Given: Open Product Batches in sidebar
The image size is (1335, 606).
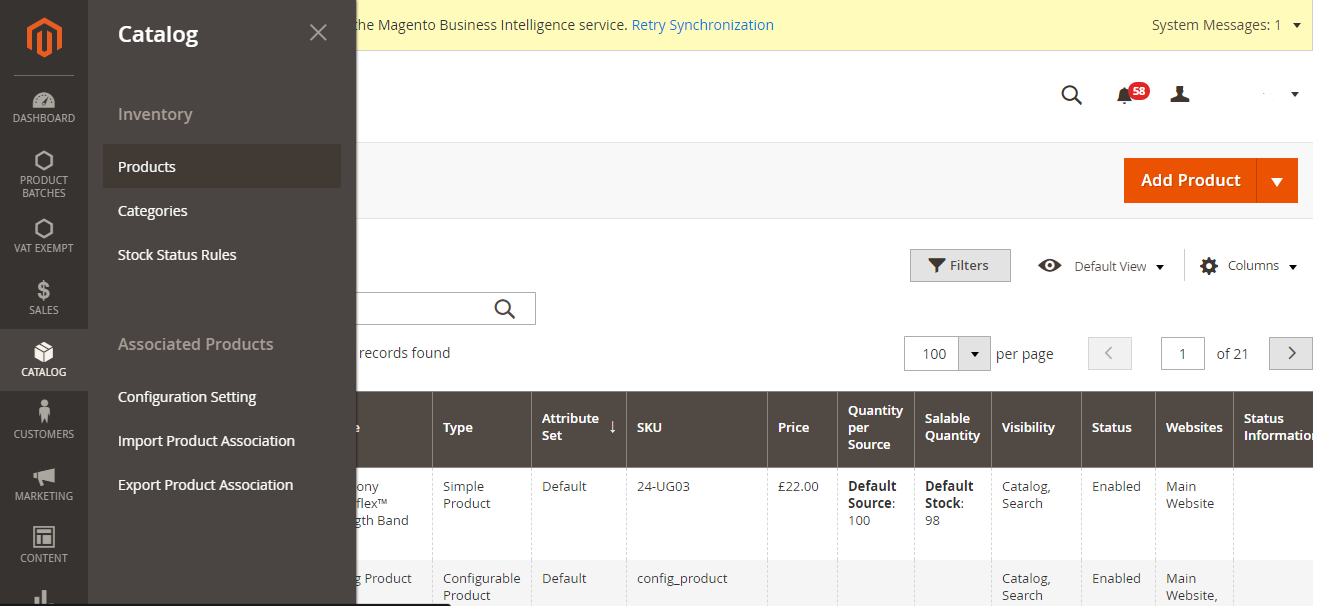Looking at the screenshot, I should click(x=44, y=174).
